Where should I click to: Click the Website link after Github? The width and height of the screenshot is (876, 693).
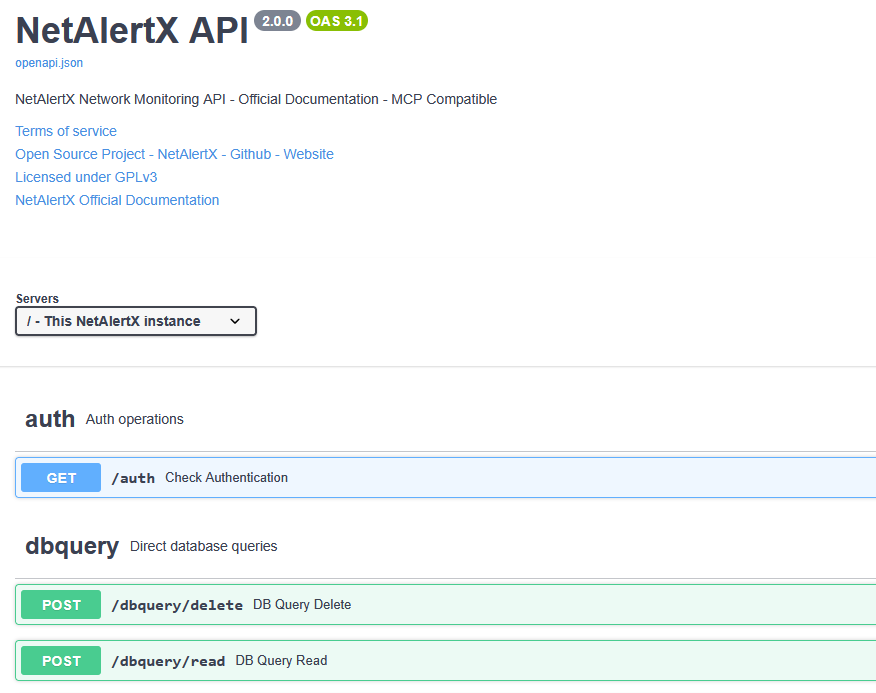(308, 154)
